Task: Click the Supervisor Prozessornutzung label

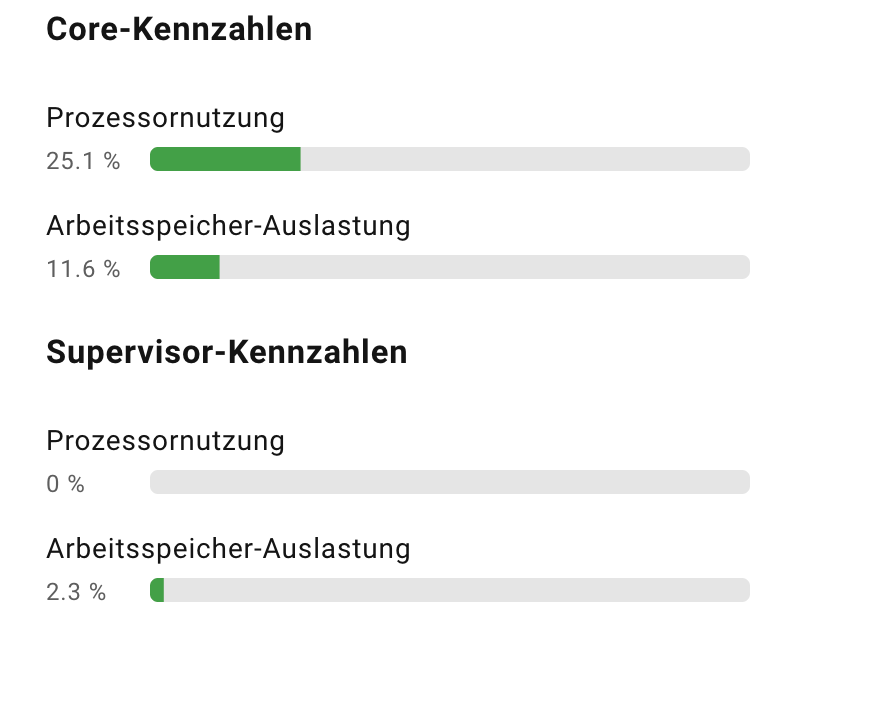Action: (x=165, y=441)
